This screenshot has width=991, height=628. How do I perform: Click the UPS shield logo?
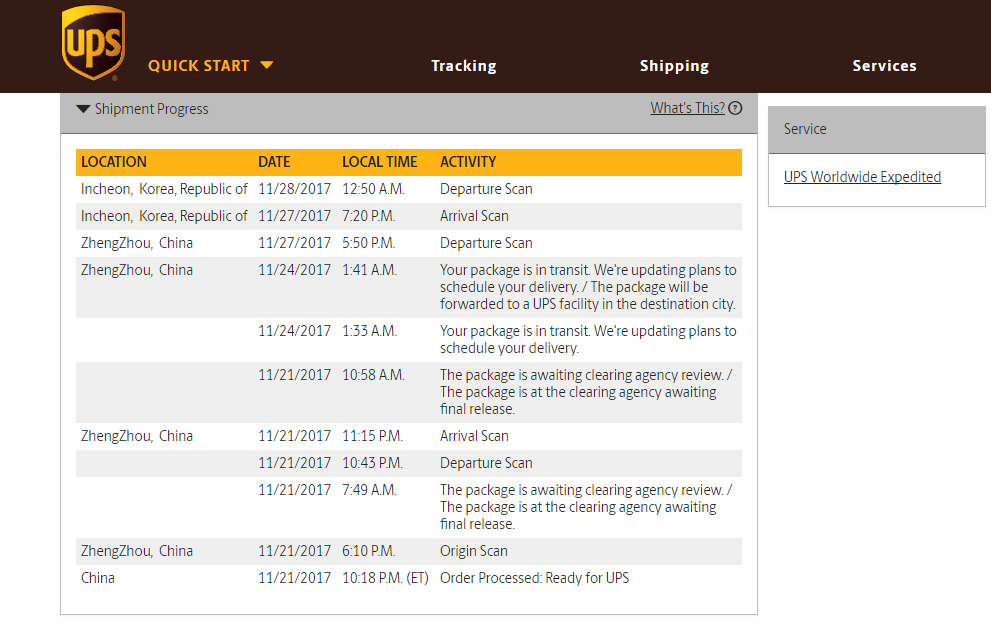click(94, 43)
